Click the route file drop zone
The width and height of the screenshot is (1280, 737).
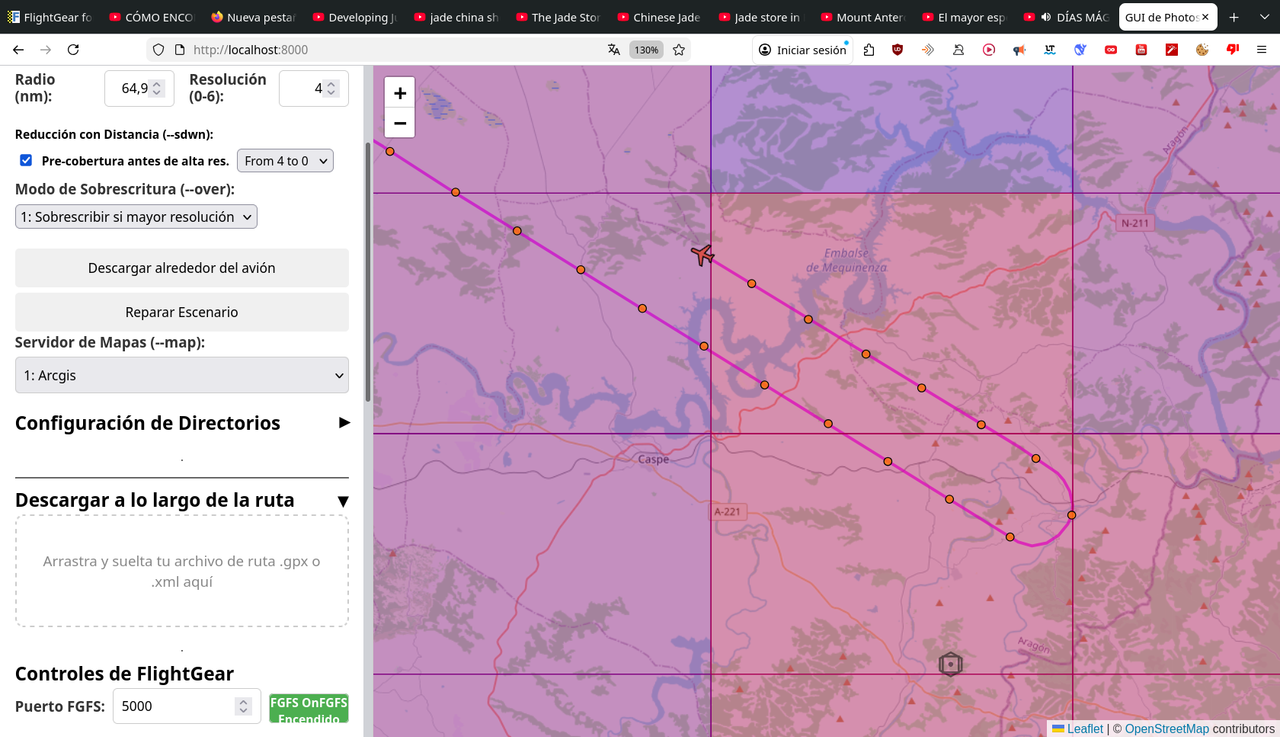(182, 571)
